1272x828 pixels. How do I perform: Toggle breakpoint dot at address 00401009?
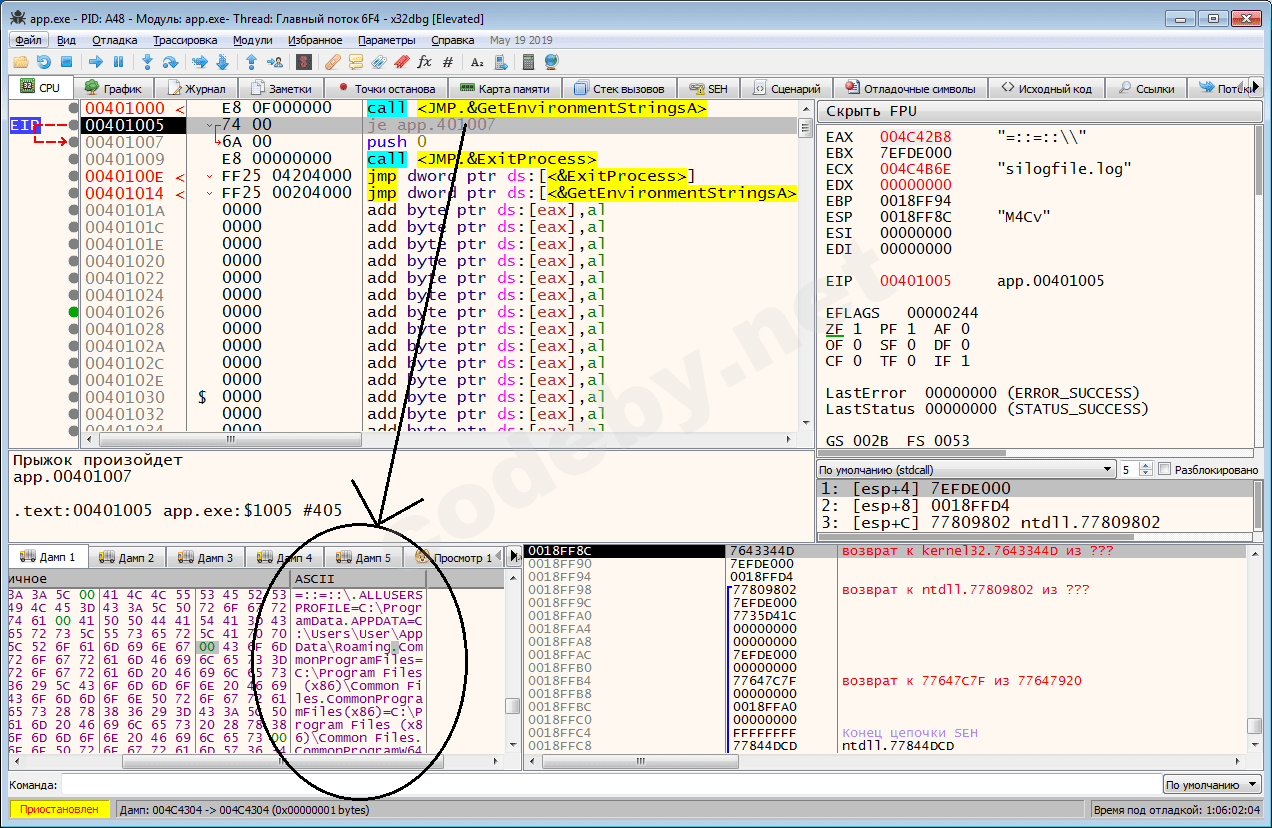74,159
